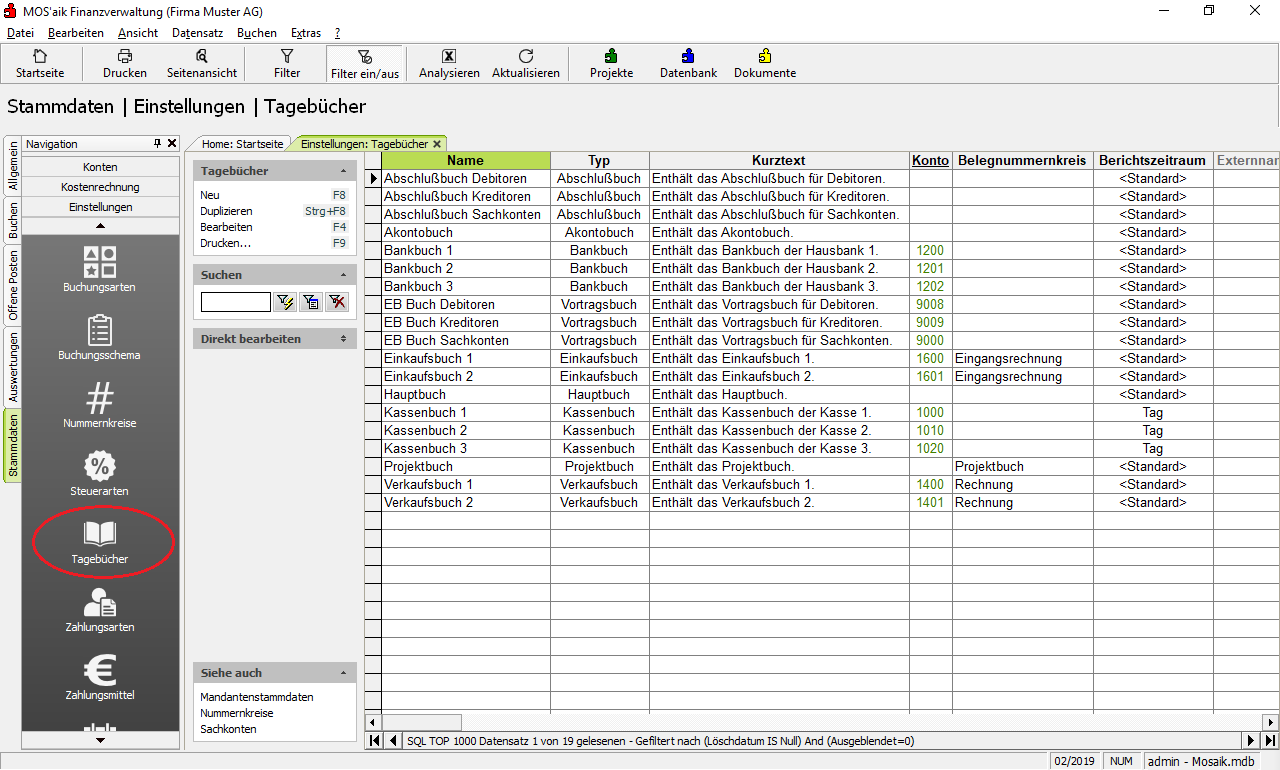Click Duplizieren in the task panel
This screenshot has width=1280, height=770.
click(x=226, y=211)
